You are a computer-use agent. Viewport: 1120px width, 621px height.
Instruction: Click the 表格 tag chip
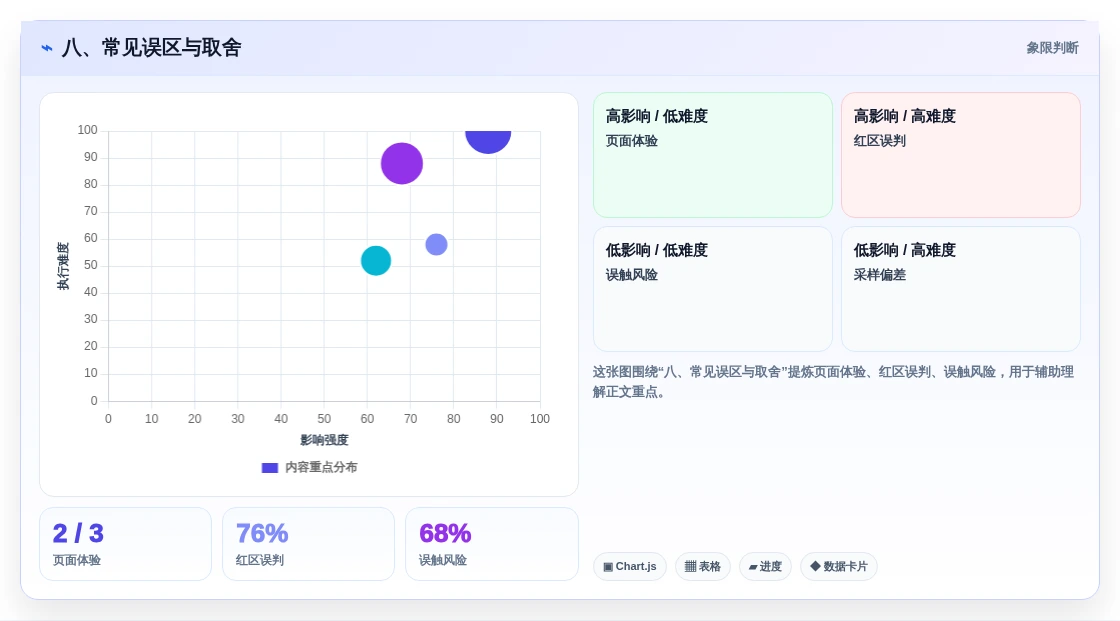click(703, 567)
